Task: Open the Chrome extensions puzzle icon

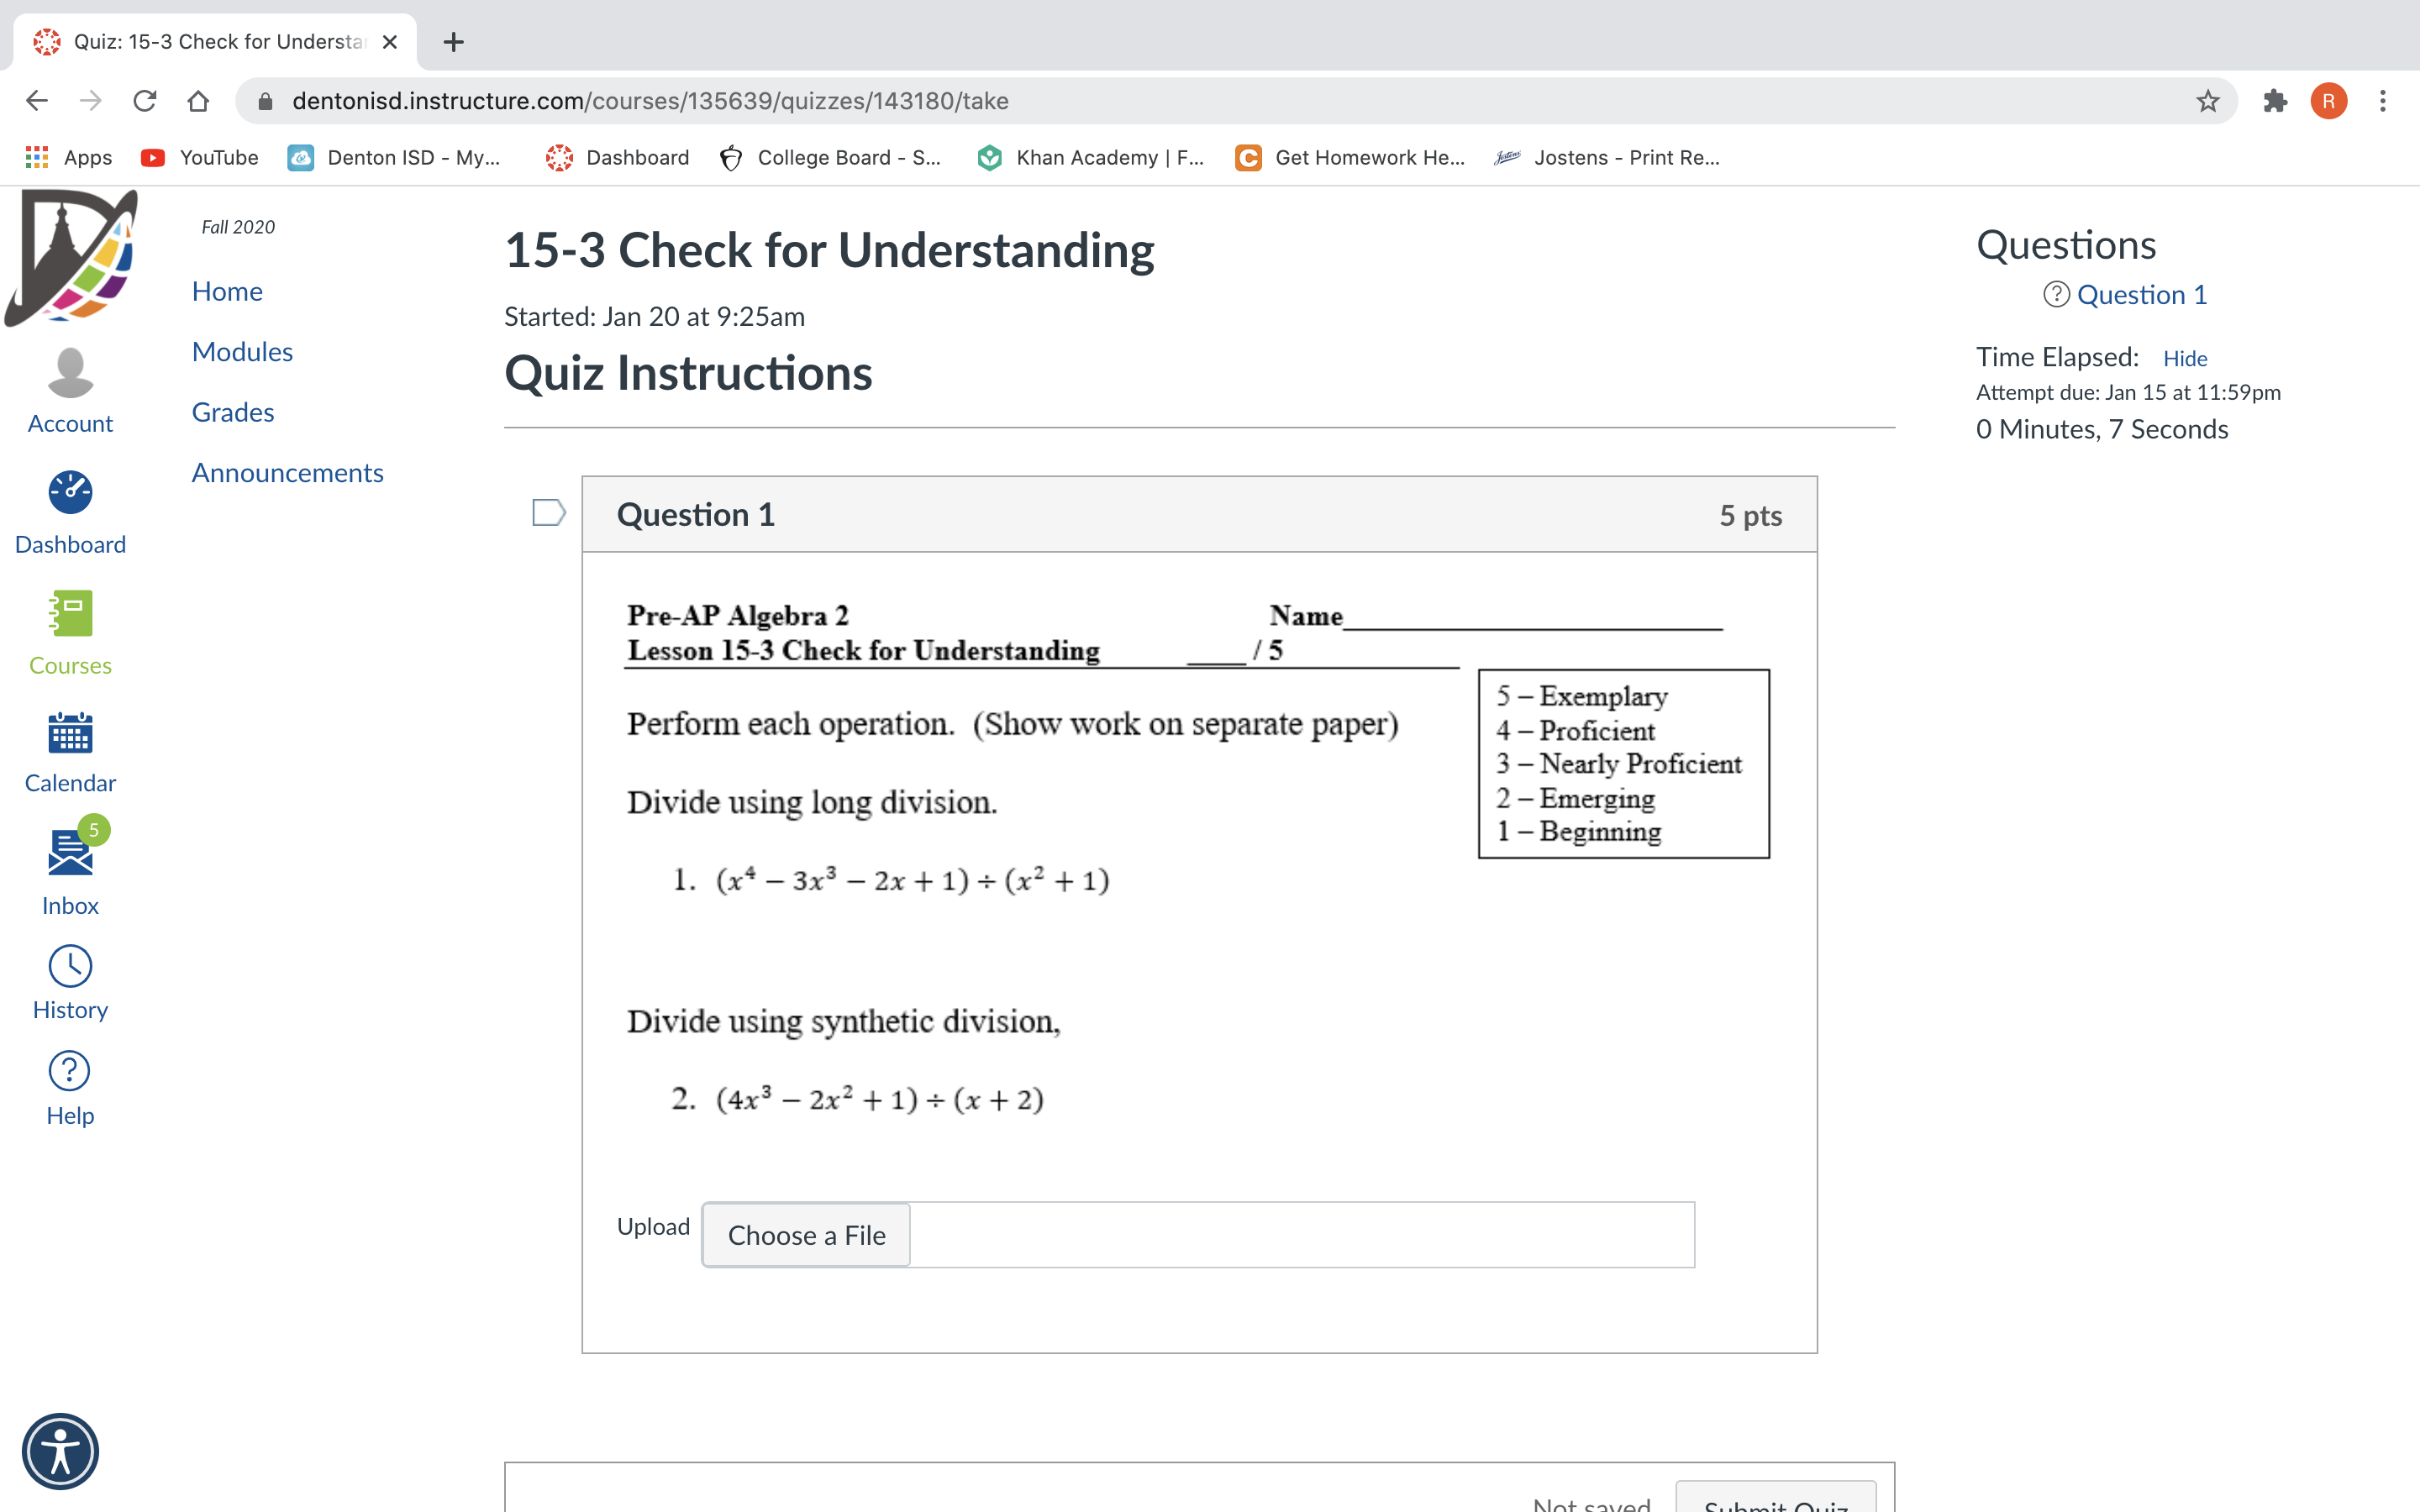Action: pyautogui.click(x=2275, y=101)
